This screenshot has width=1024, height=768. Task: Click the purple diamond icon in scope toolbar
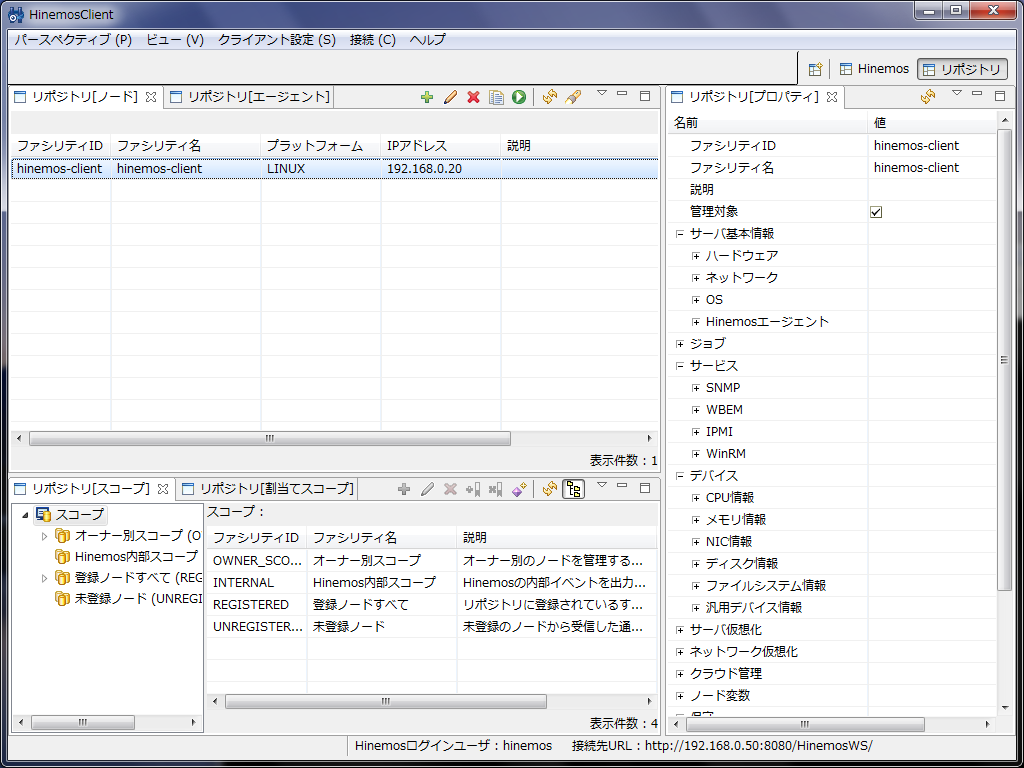pos(519,488)
